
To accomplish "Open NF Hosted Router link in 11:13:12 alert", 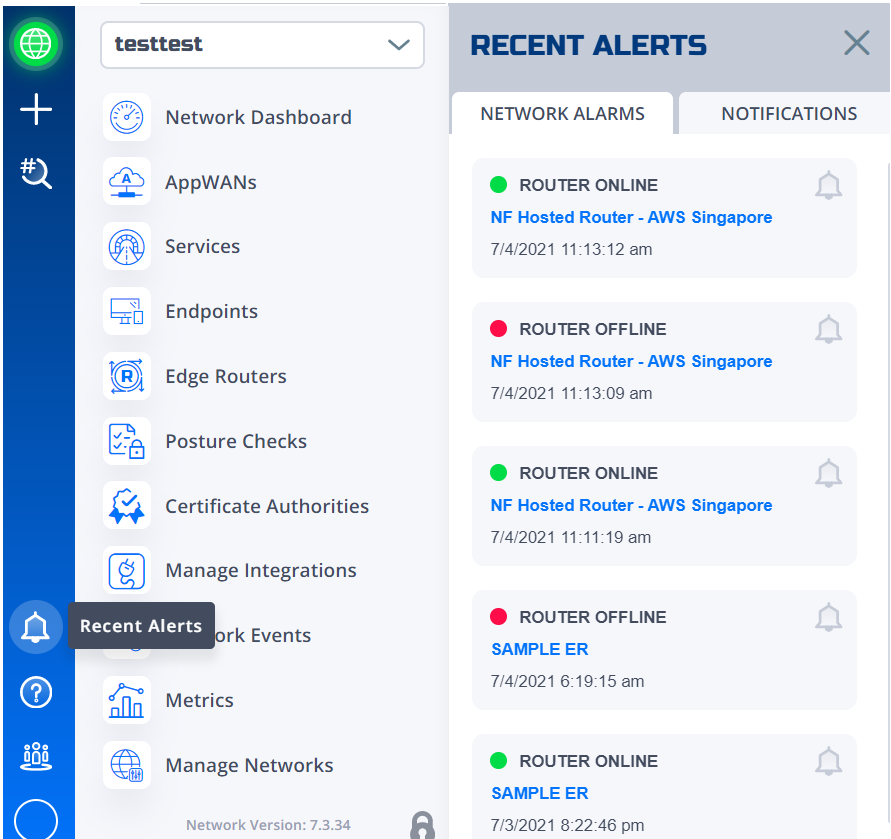I will coord(631,217).
